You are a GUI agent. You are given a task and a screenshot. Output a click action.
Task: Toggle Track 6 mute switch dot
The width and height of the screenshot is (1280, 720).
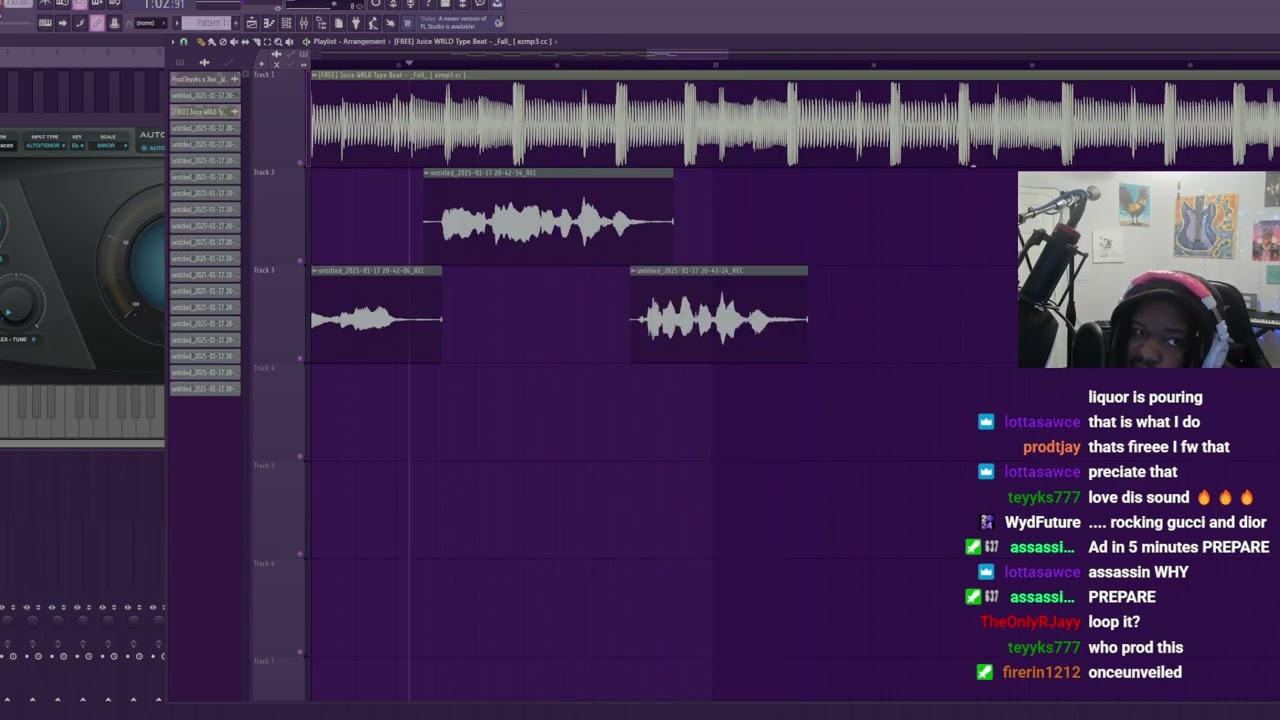(x=300, y=654)
